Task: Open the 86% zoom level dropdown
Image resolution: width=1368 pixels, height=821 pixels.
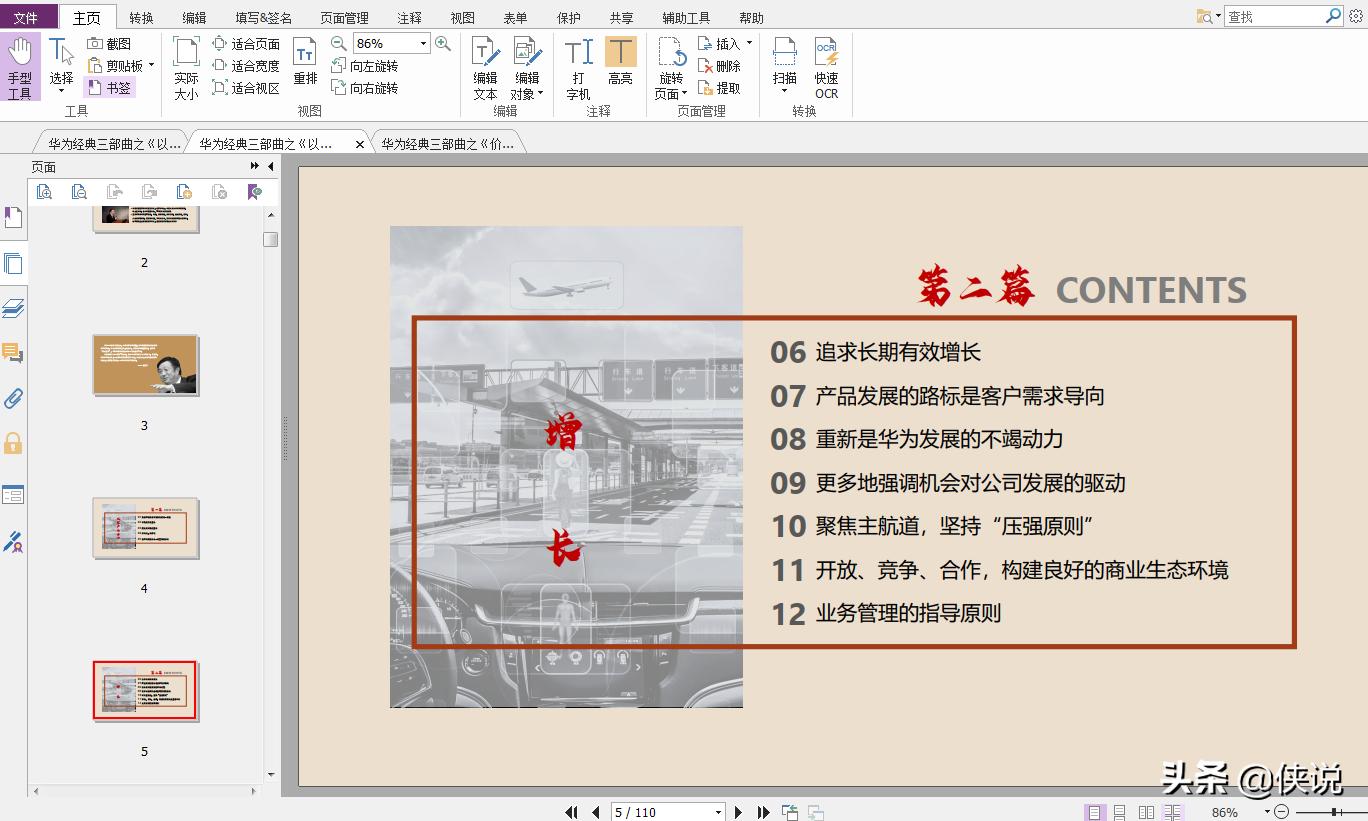Action: click(424, 44)
